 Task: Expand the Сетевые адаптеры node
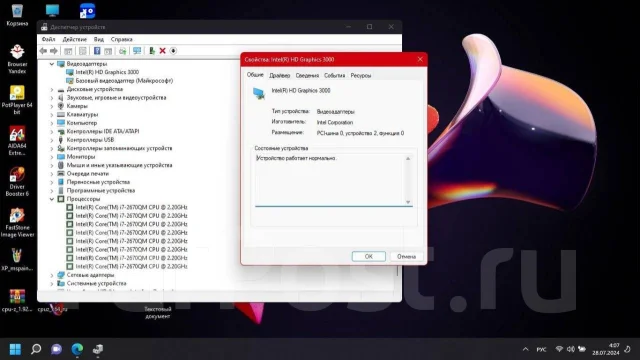coord(52,275)
